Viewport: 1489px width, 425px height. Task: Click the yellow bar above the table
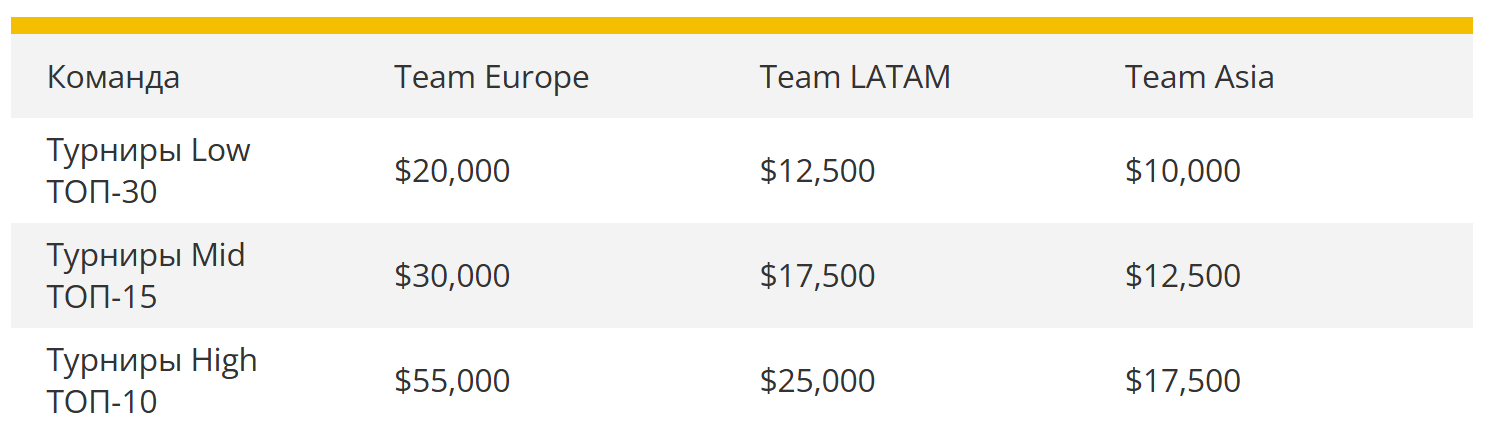[742, 25]
